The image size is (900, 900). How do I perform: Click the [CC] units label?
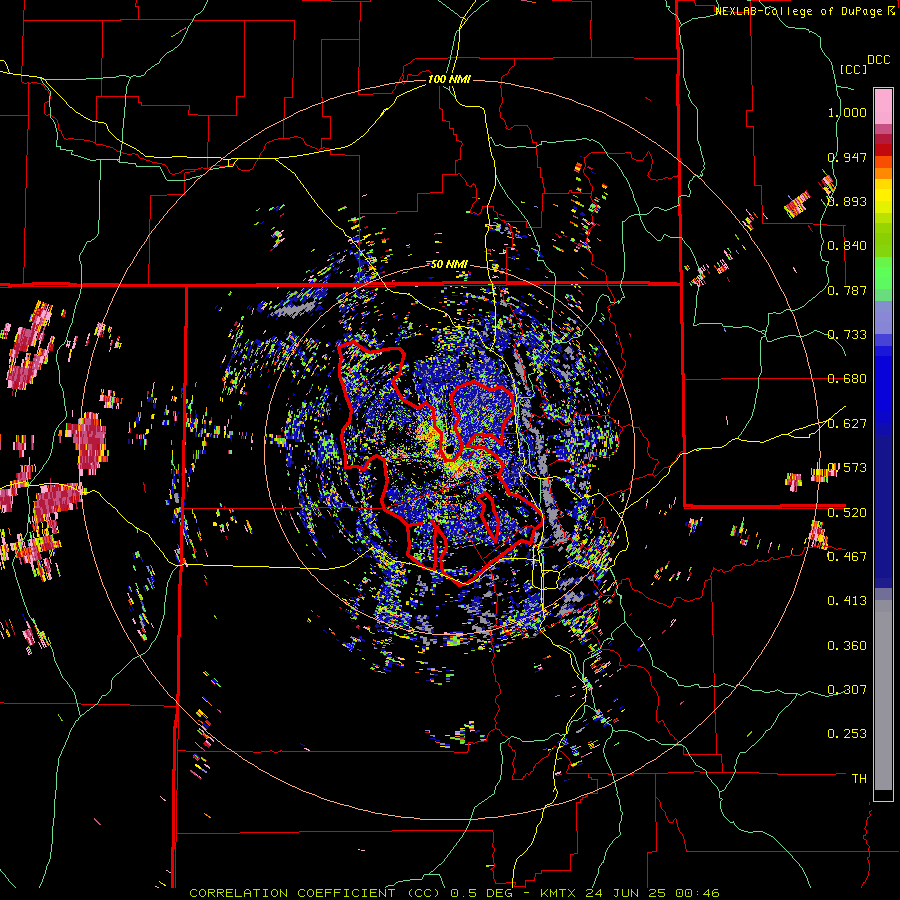853,69
